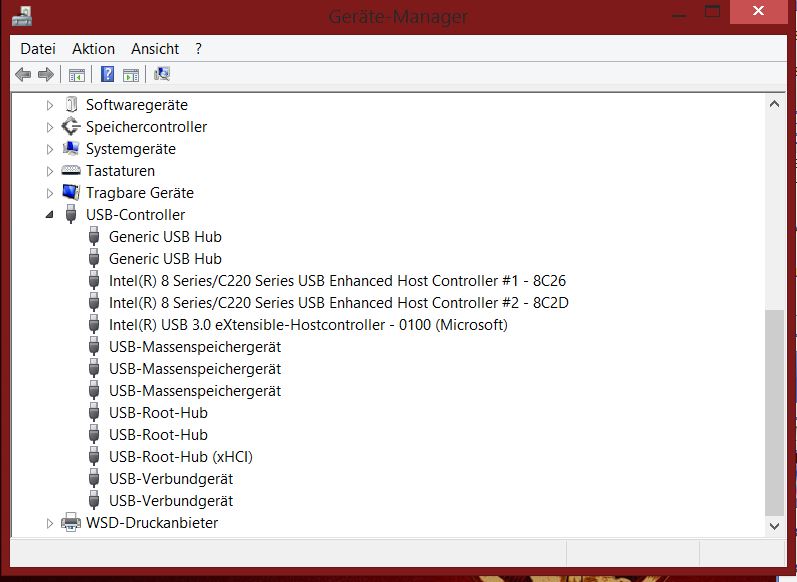The image size is (797, 582).
Task: Open Help via the blue question-mark icon
Action: (x=107, y=74)
